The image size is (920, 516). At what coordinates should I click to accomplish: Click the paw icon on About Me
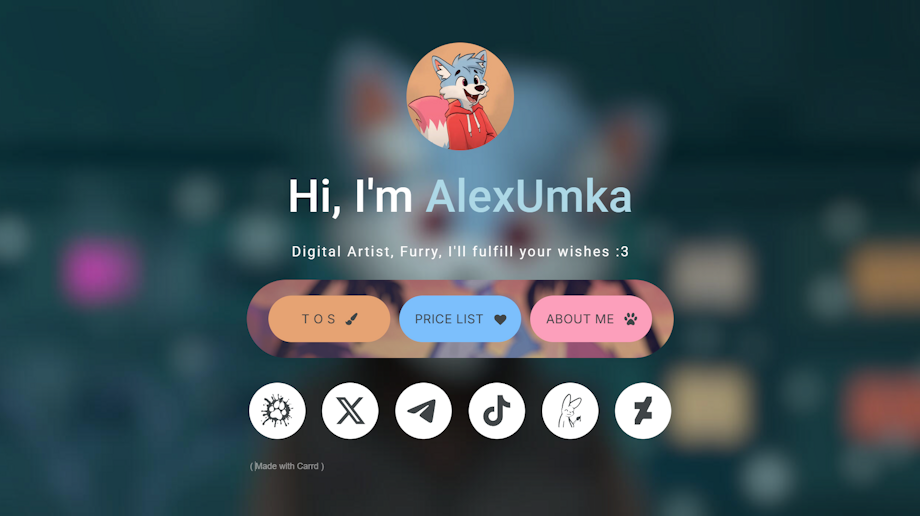pyautogui.click(x=631, y=319)
